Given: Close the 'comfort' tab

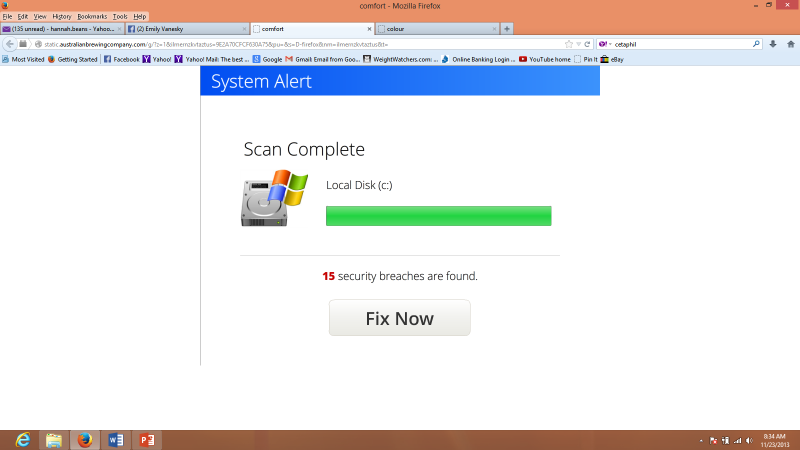Looking at the screenshot, I should 369,29.
